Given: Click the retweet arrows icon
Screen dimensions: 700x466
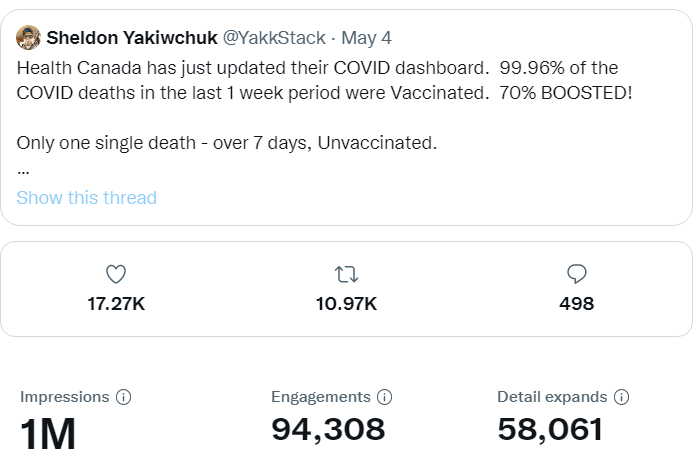Looking at the screenshot, I should (x=346, y=274).
